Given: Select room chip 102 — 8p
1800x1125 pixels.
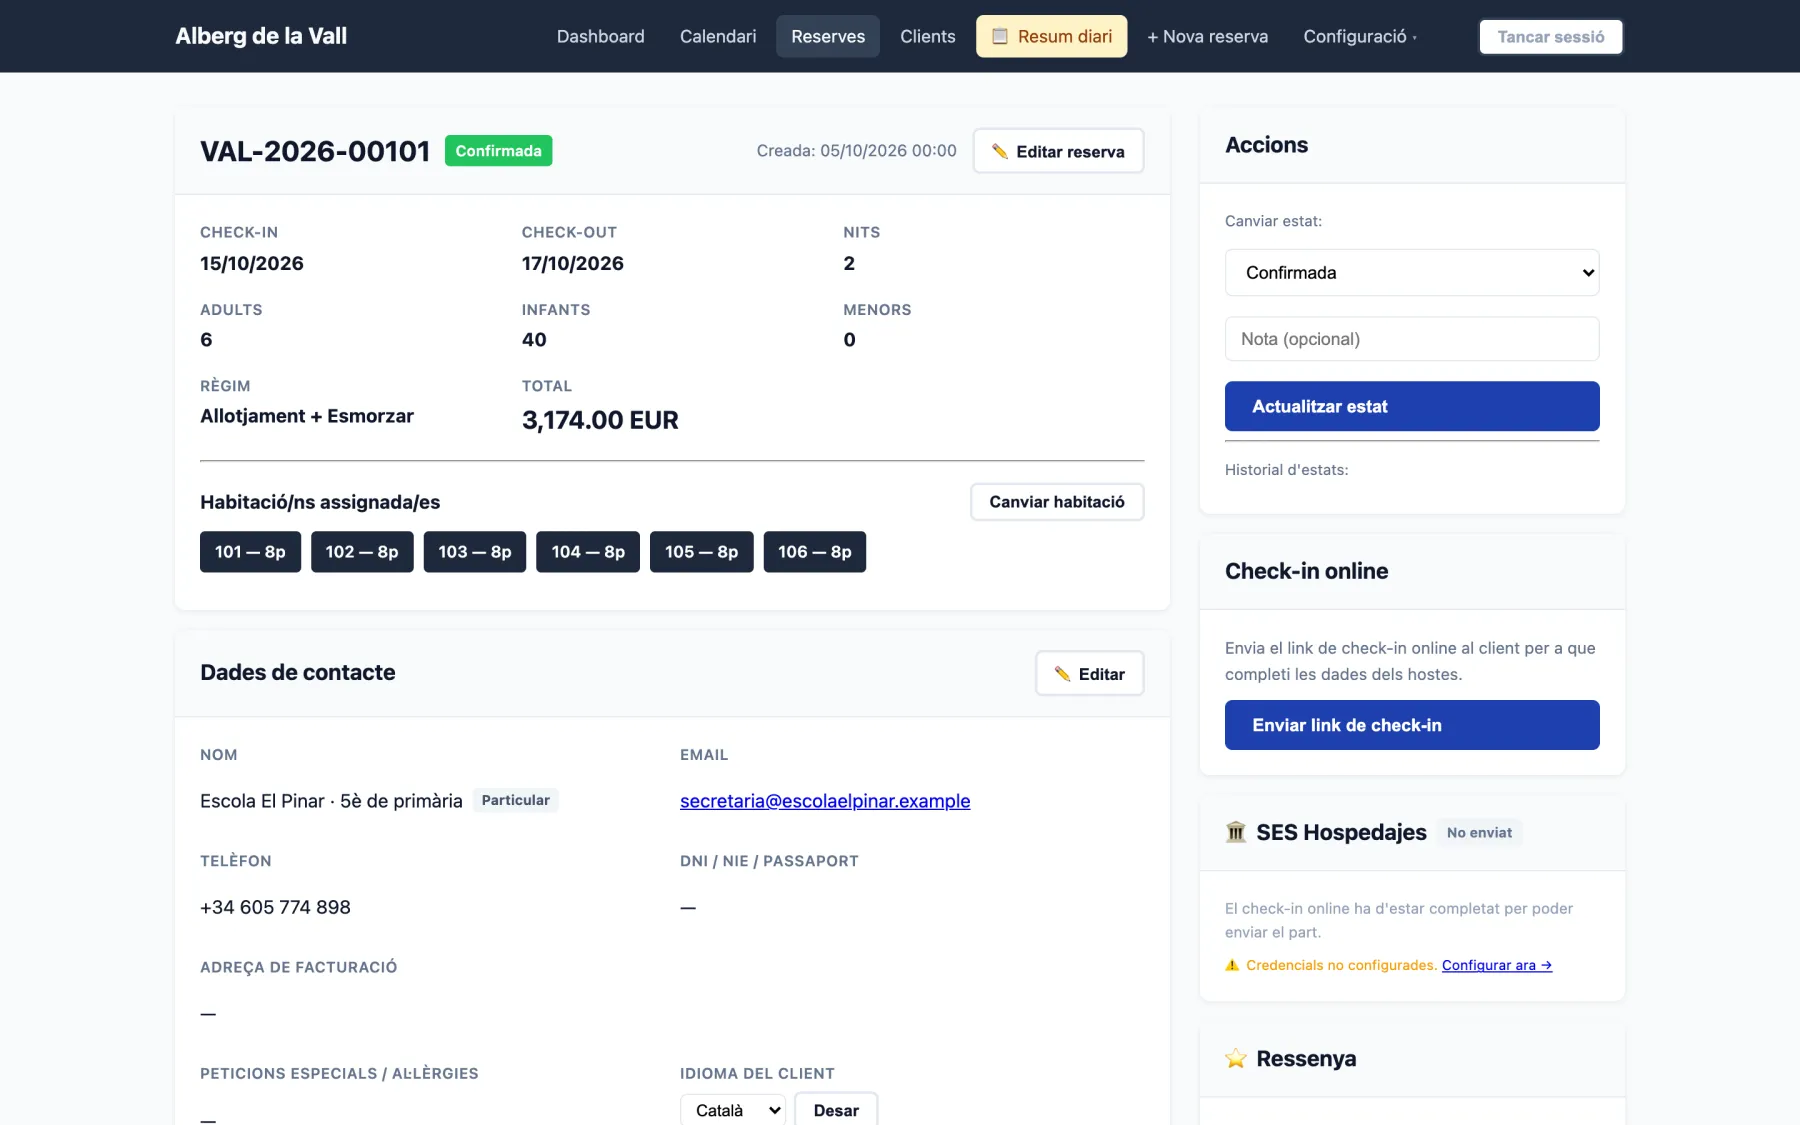Looking at the screenshot, I should [x=362, y=552].
